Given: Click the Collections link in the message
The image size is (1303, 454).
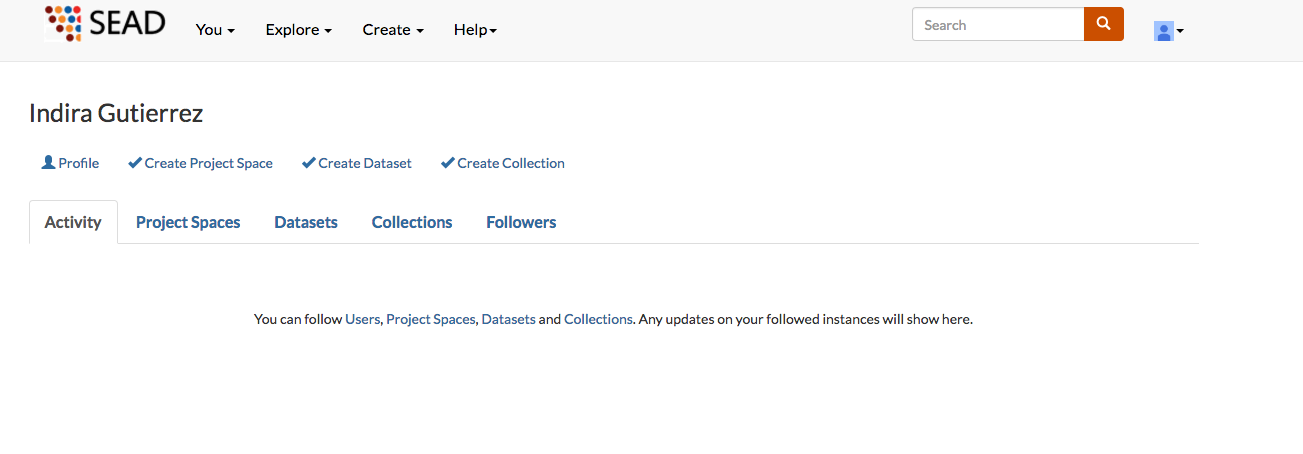Looking at the screenshot, I should coord(598,319).
